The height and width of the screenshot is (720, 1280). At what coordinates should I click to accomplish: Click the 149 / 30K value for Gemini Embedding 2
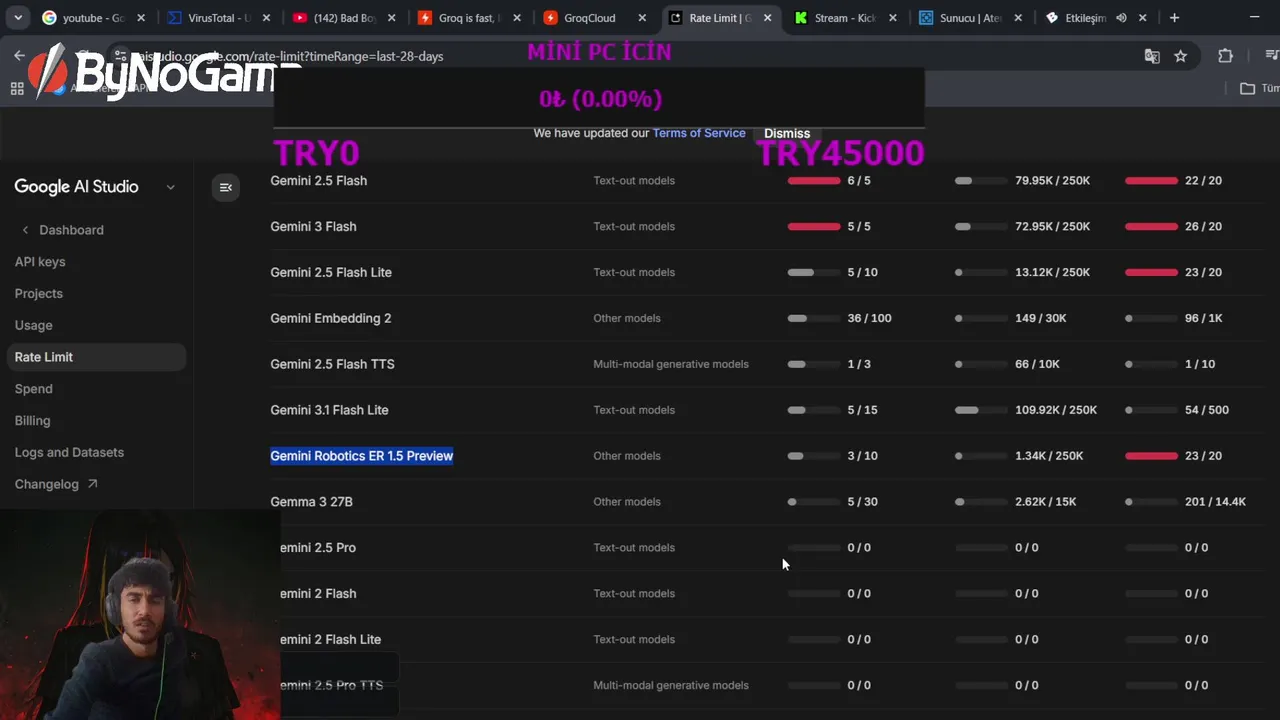pos(1041,318)
